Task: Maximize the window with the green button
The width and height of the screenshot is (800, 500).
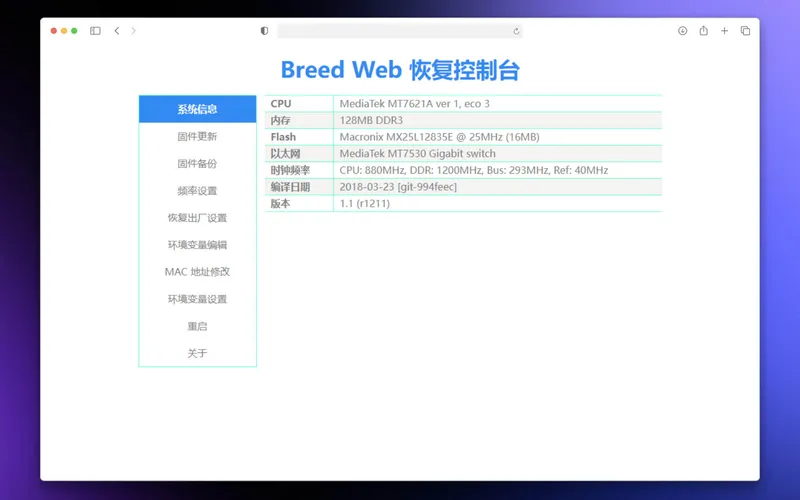Action: point(74,31)
